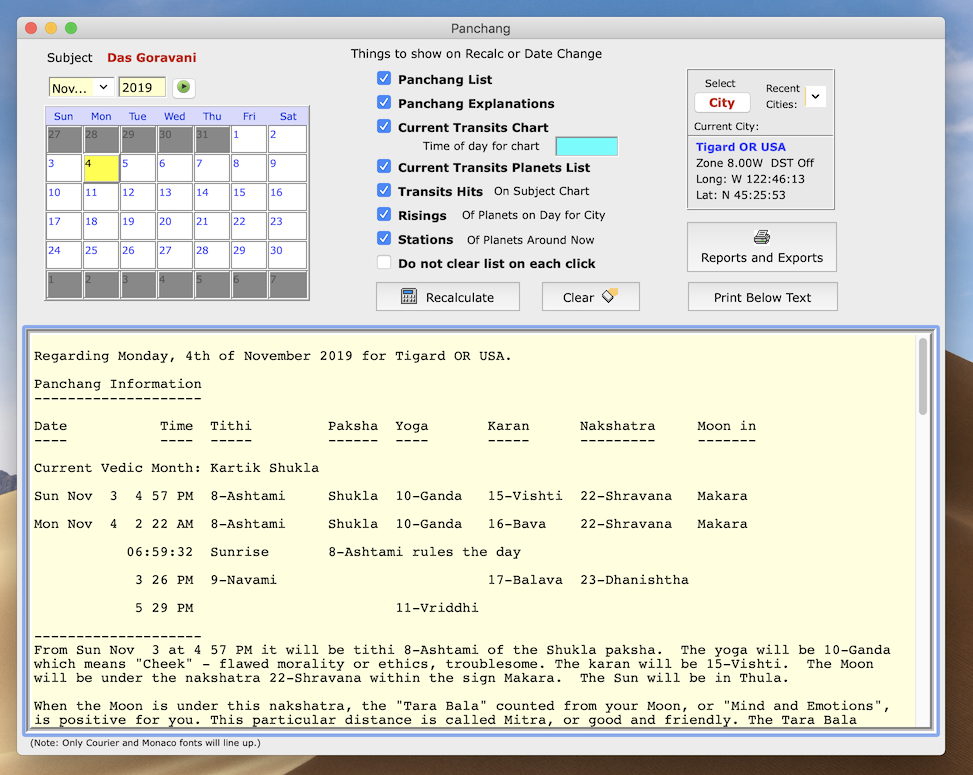Click the cyan time of day field

[x=587, y=147]
